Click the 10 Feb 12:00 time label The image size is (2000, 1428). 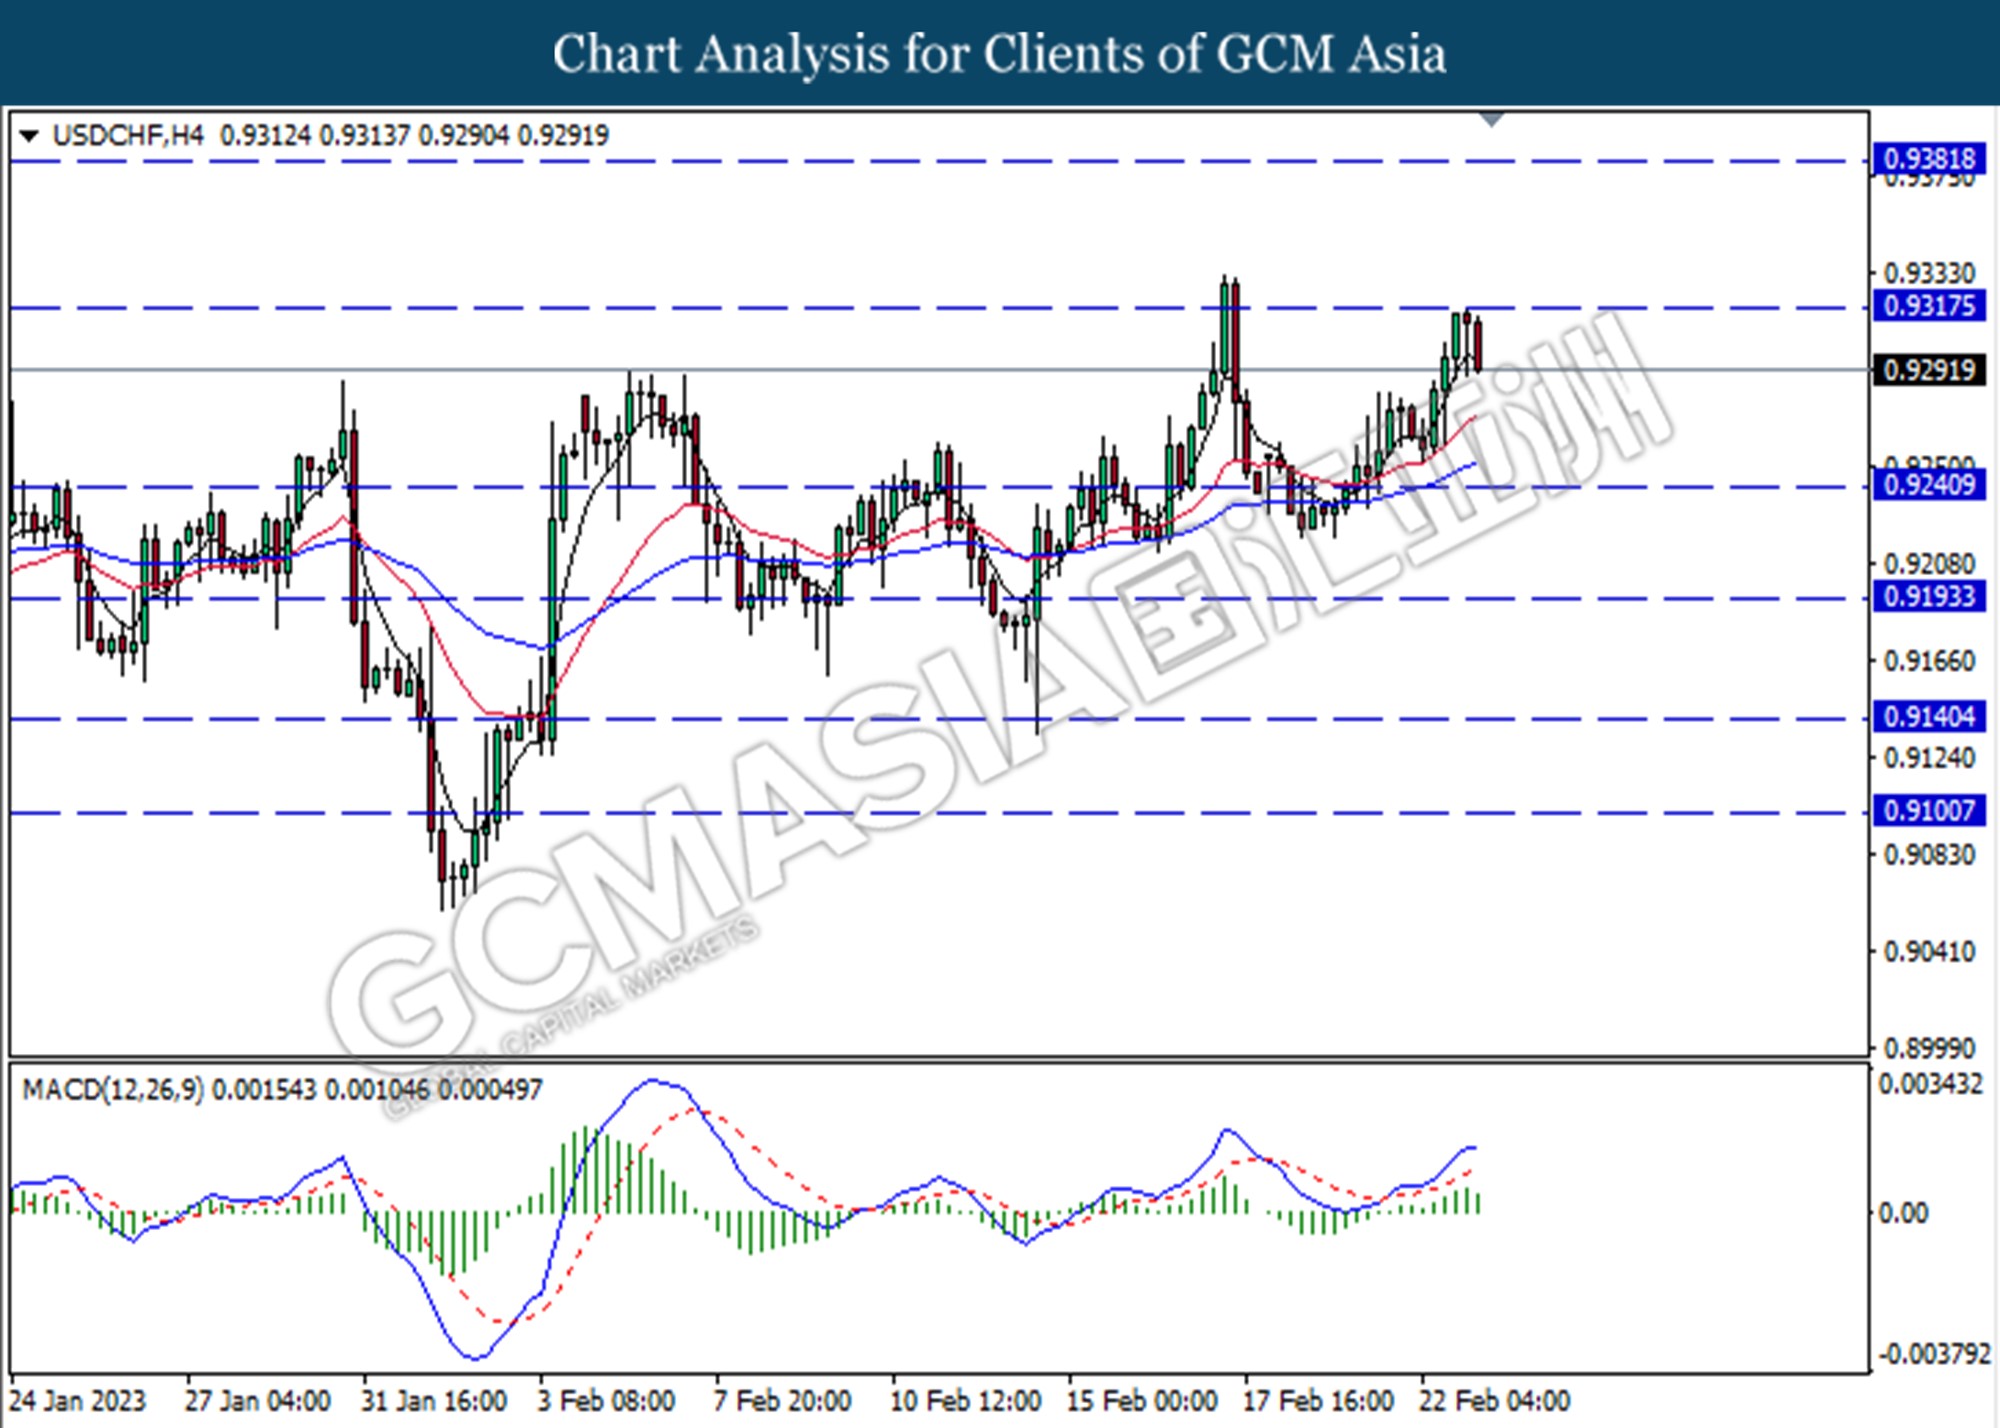click(x=966, y=1400)
